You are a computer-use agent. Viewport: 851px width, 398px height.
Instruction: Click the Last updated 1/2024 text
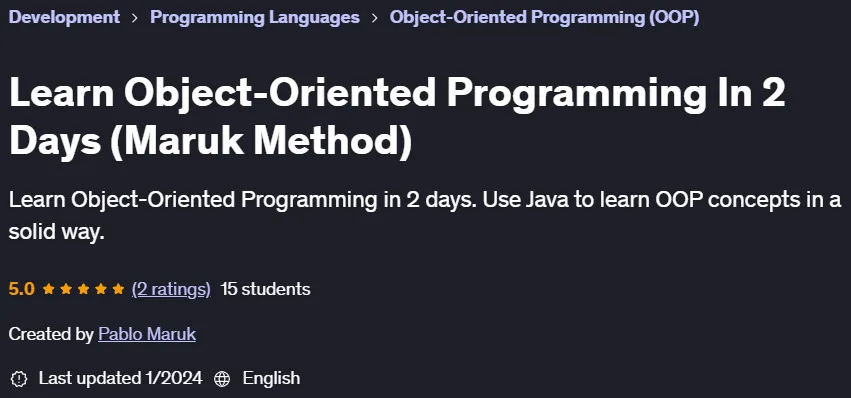(120, 378)
